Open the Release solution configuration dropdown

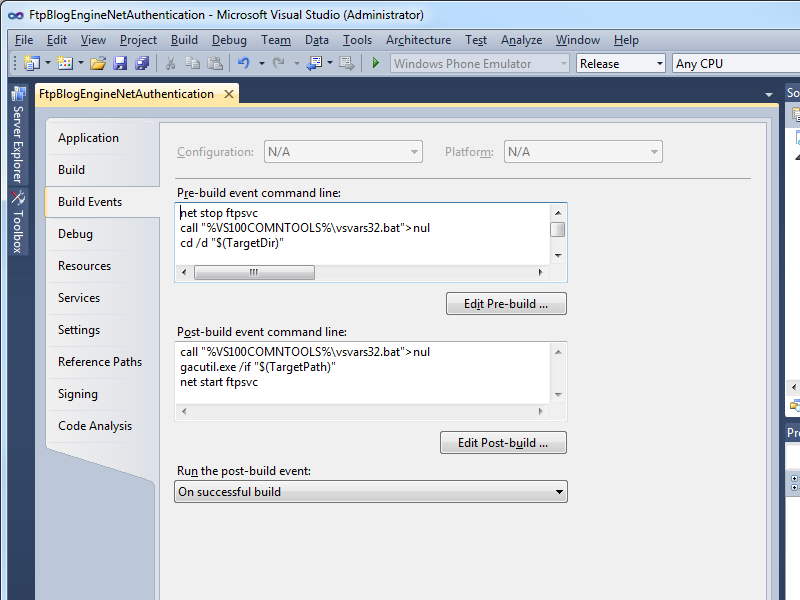click(x=621, y=63)
